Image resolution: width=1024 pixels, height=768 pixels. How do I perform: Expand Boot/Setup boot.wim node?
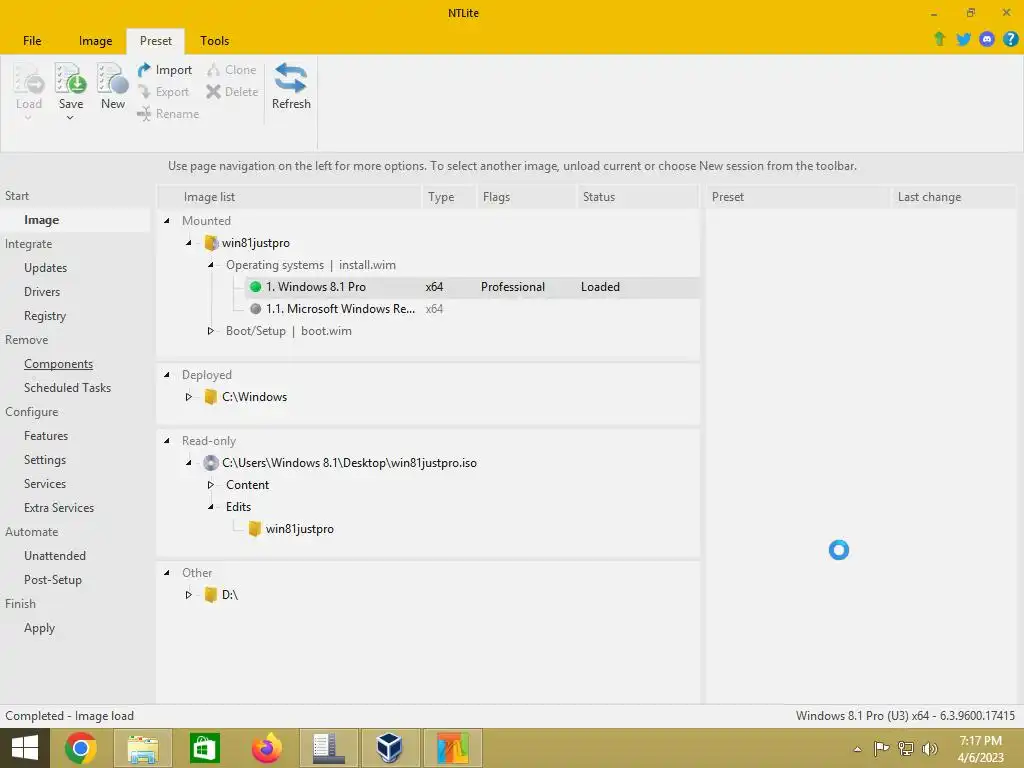pyautogui.click(x=211, y=331)
